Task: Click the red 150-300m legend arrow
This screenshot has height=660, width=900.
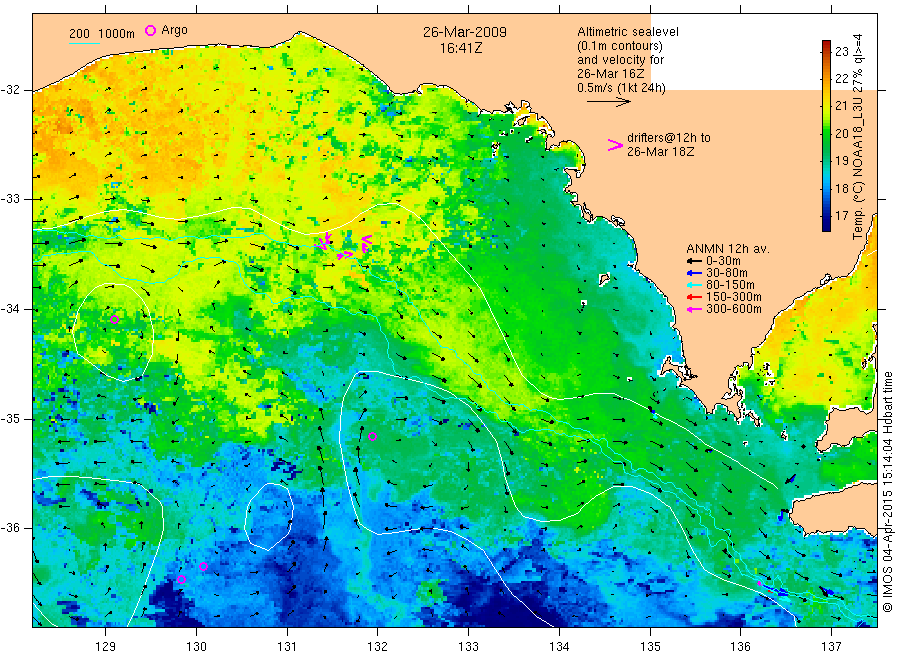Action: 695,297
